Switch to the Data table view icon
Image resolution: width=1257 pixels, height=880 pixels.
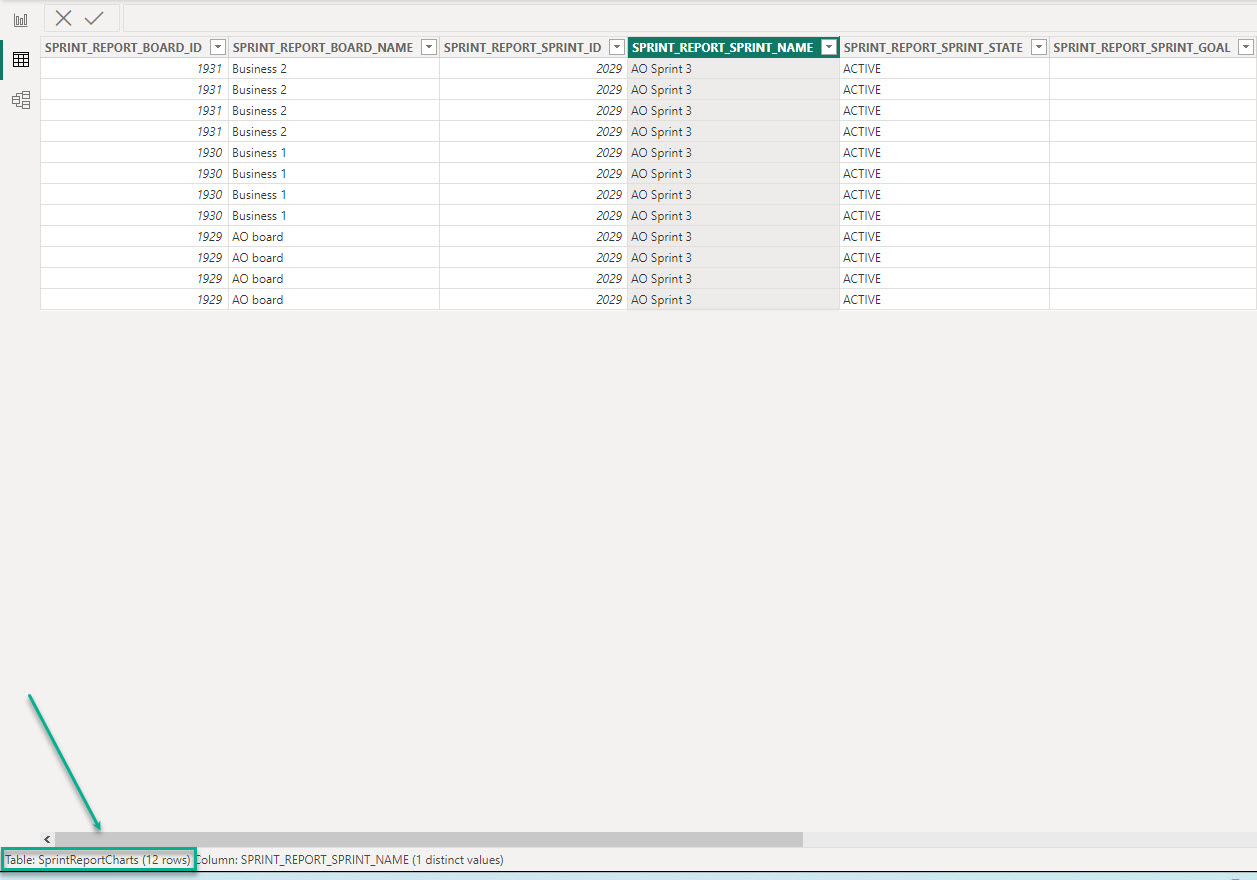click(20, 60)
